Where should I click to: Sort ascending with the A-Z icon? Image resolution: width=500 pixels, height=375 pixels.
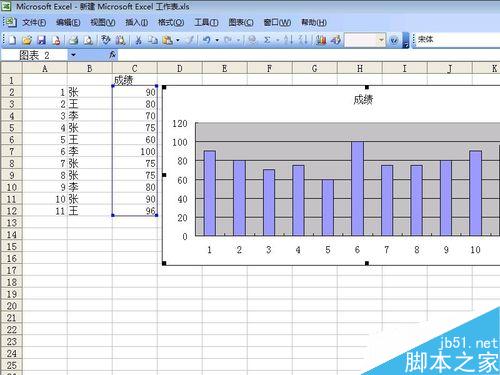pyautogui.click(x=288, y=40)
